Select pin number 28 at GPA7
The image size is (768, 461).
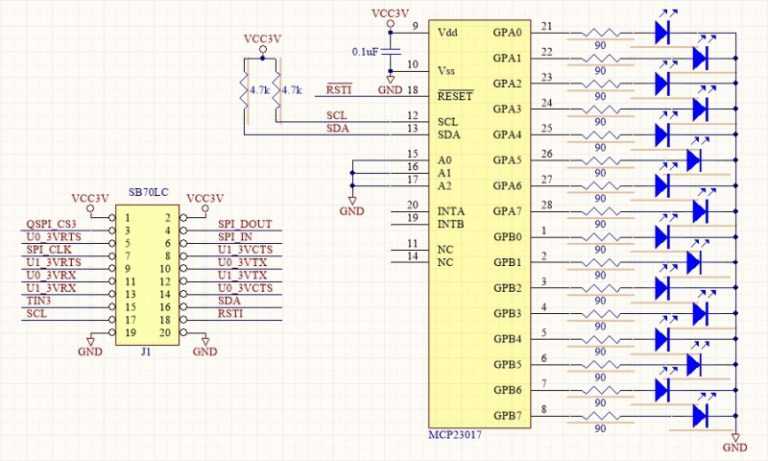coord(547,205)
